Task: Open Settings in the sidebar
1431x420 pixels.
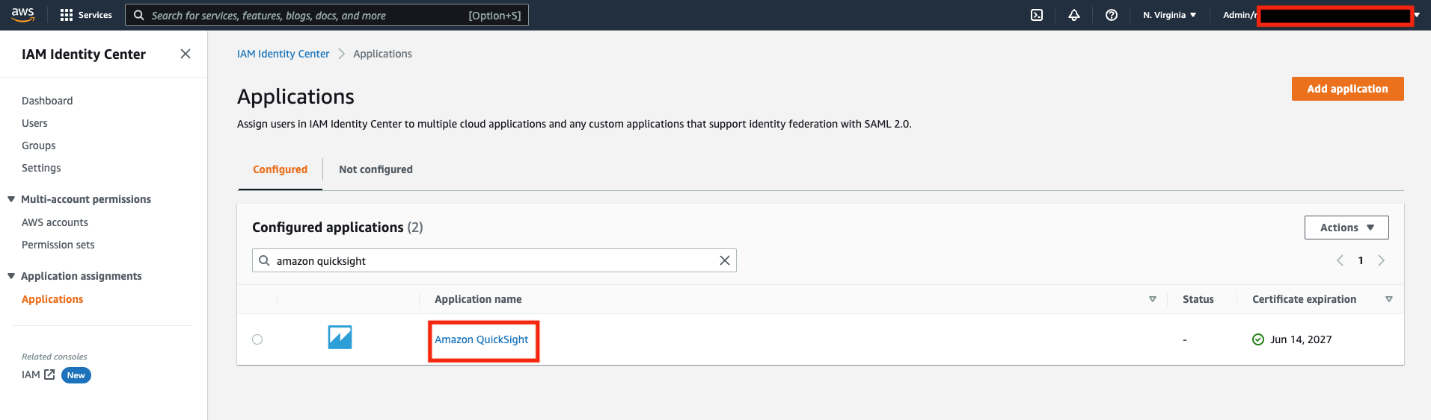Action: click(x=41, y=168)
